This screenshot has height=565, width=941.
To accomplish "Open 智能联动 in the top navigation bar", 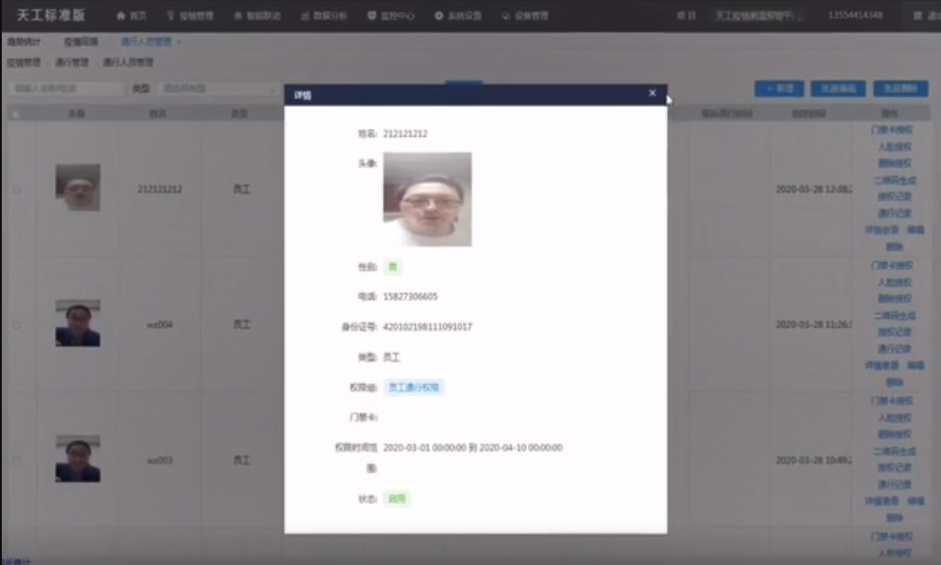I will [257, 16].
